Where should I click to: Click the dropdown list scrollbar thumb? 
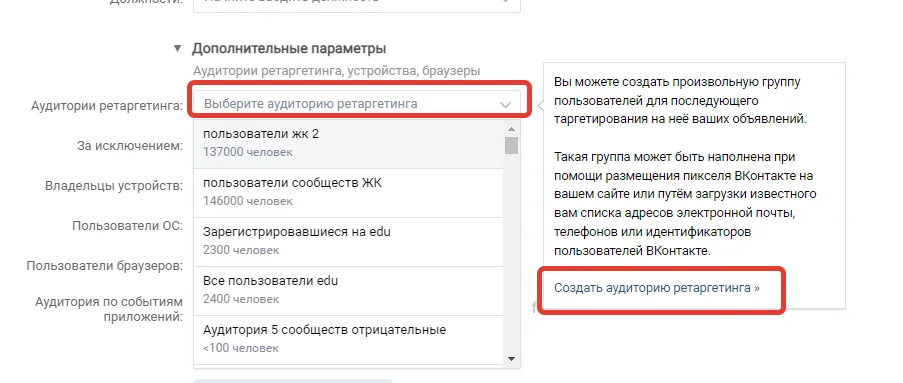coord(511,145)
